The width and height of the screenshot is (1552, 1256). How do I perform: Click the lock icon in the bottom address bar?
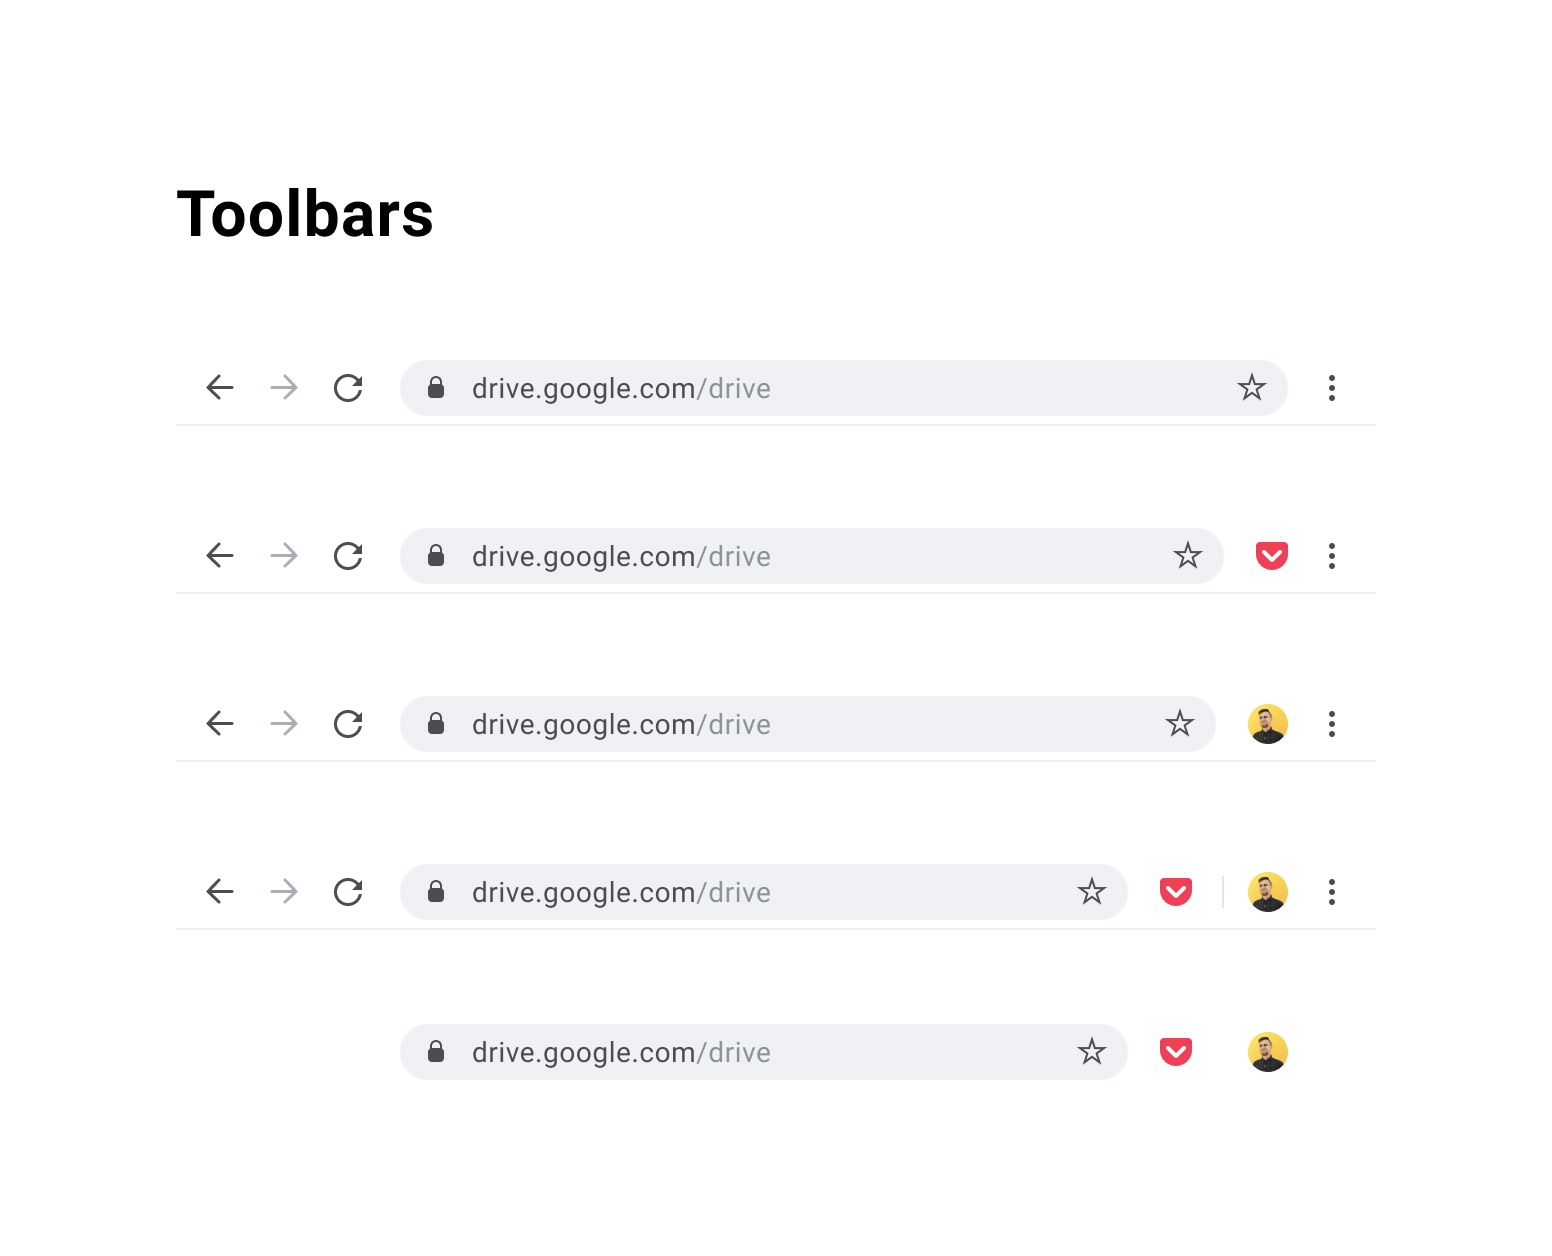coord(437,1052)
